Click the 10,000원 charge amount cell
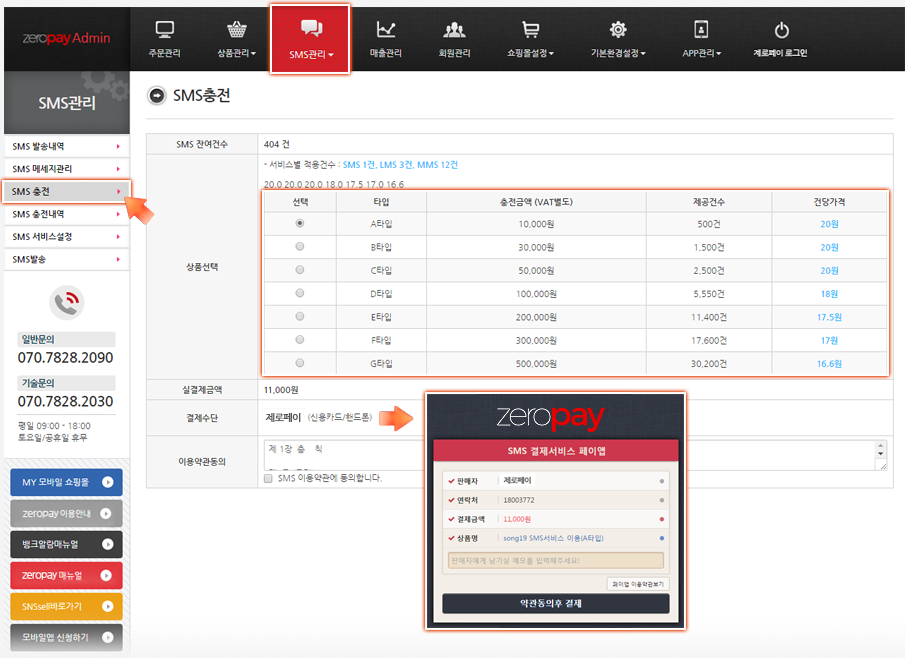Viewport: 905px width, 658px height. pos(536,225)
